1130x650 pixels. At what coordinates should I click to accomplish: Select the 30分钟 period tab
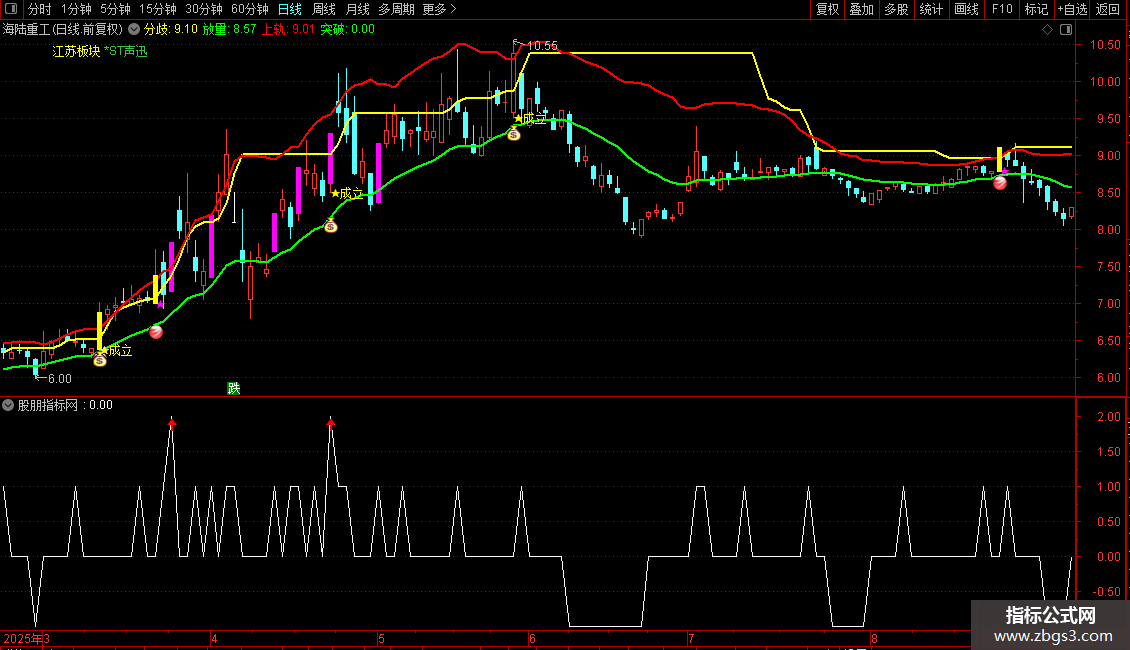click(203, 9)
